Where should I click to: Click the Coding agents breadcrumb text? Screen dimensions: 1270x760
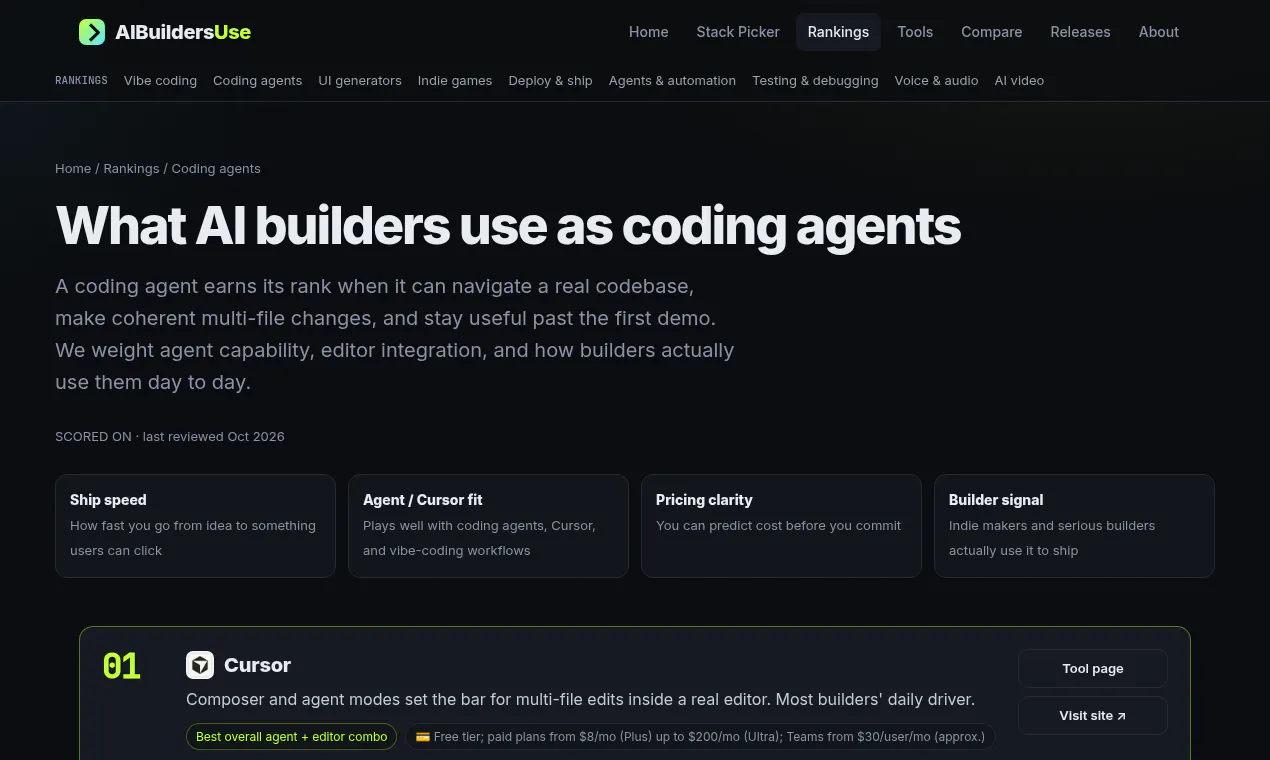point(216,169)
